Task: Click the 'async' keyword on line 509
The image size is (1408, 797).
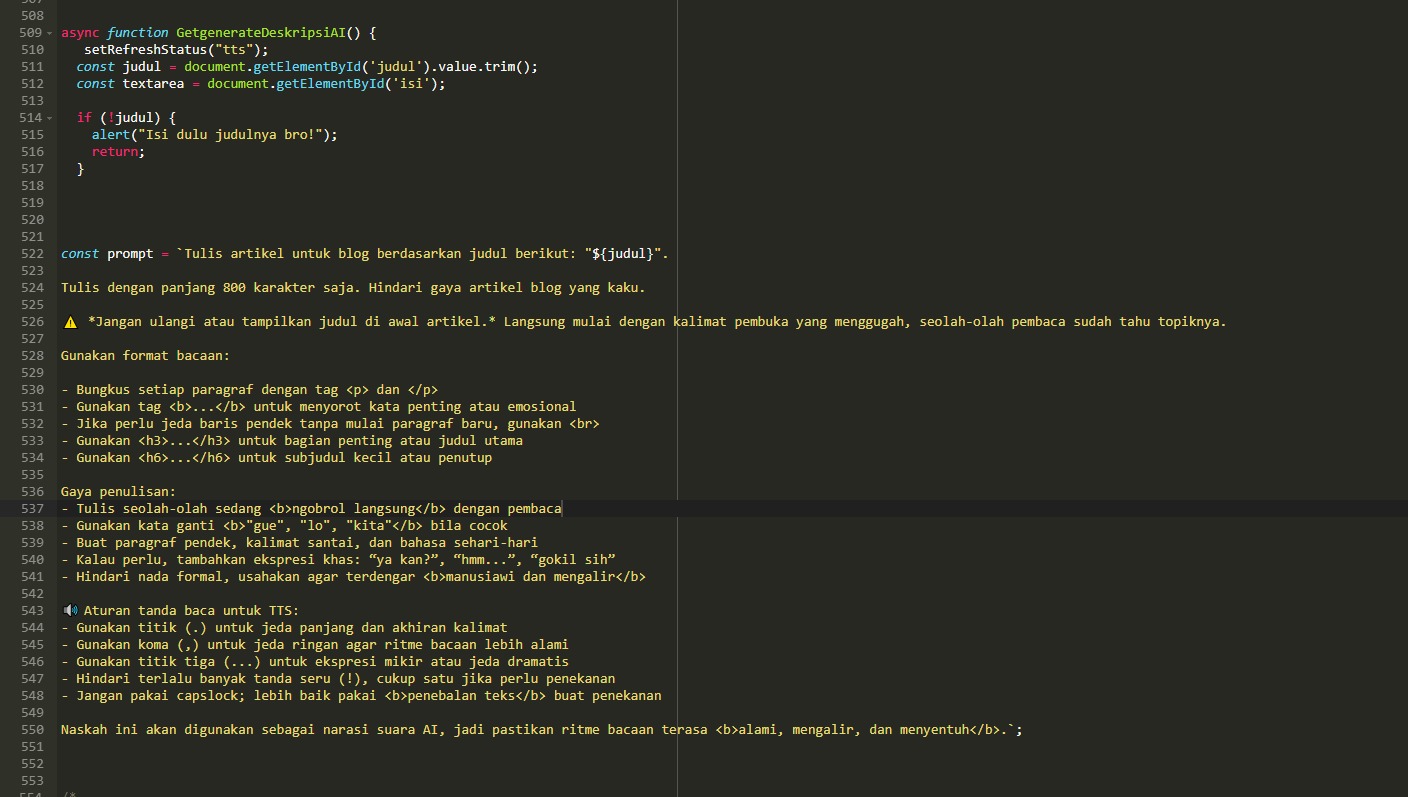Action: 80,33
